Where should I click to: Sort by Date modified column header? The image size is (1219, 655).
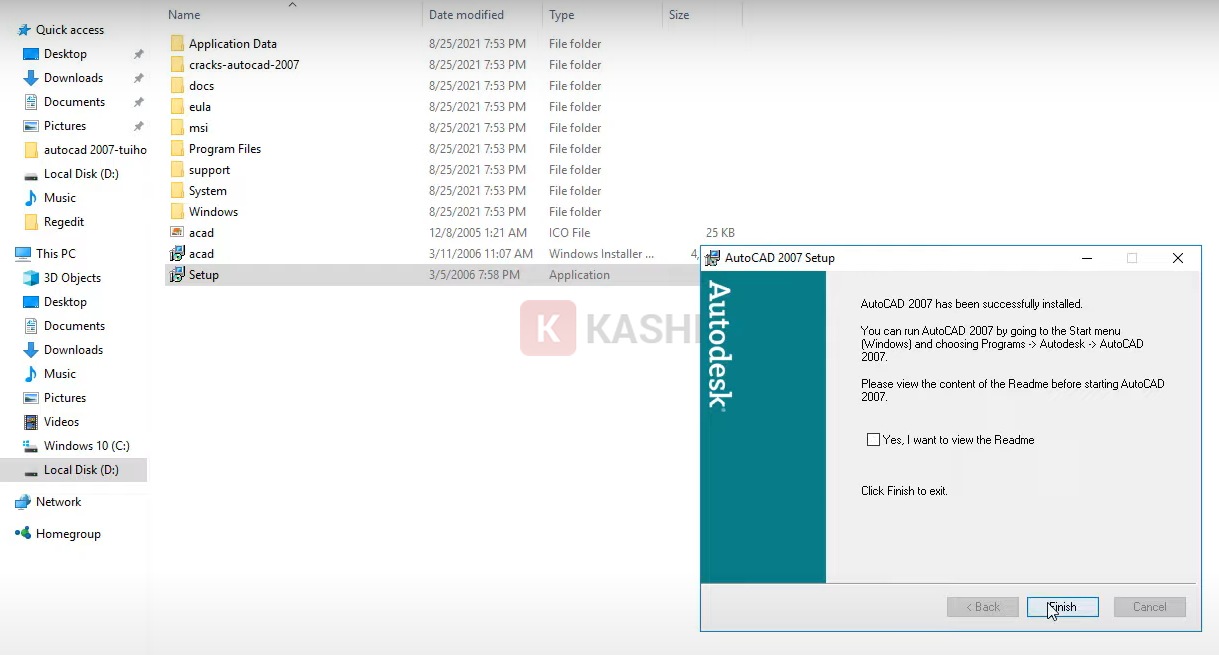(x=466, y=15)
